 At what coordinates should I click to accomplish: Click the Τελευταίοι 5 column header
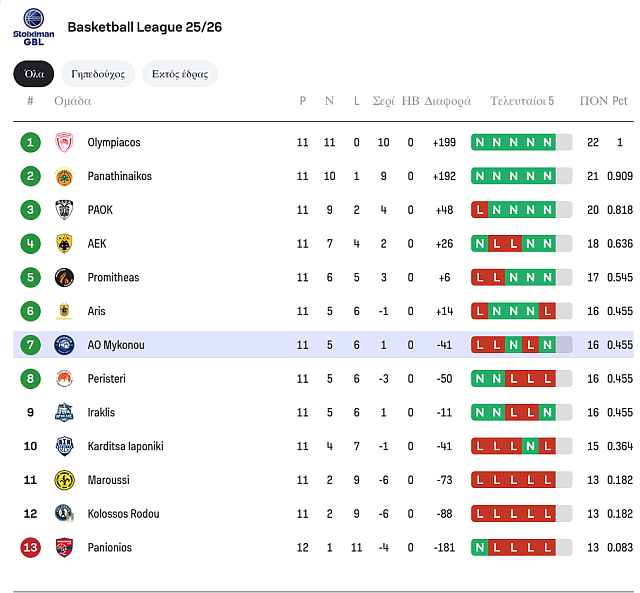pos(522,101)
